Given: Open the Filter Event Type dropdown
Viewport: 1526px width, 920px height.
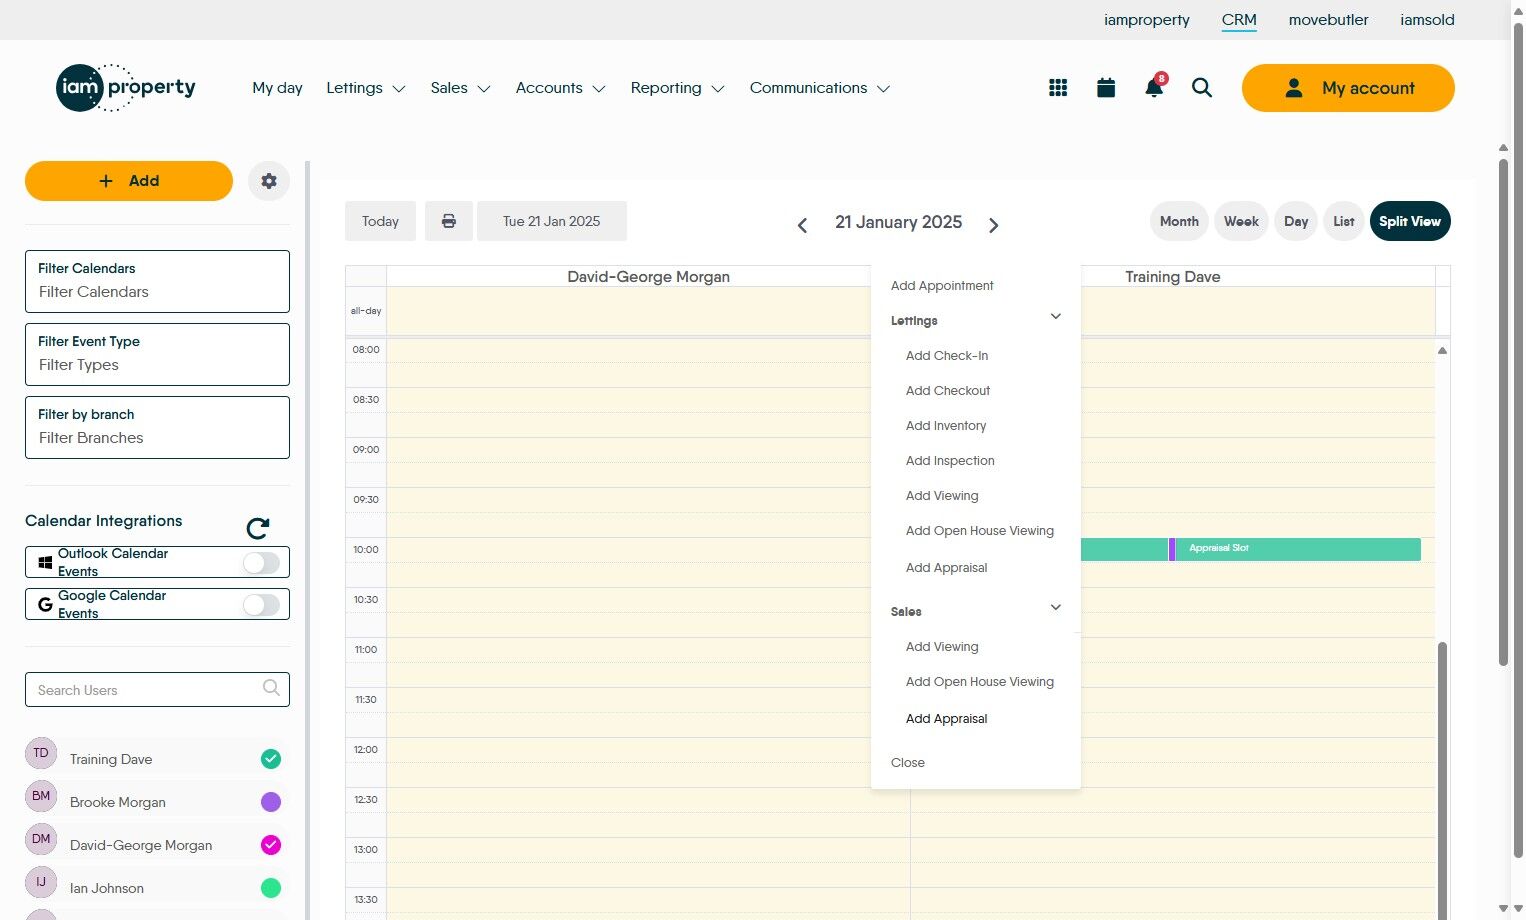Looking at the screenshot, I should pyautogui.click(x=157, y=354).
